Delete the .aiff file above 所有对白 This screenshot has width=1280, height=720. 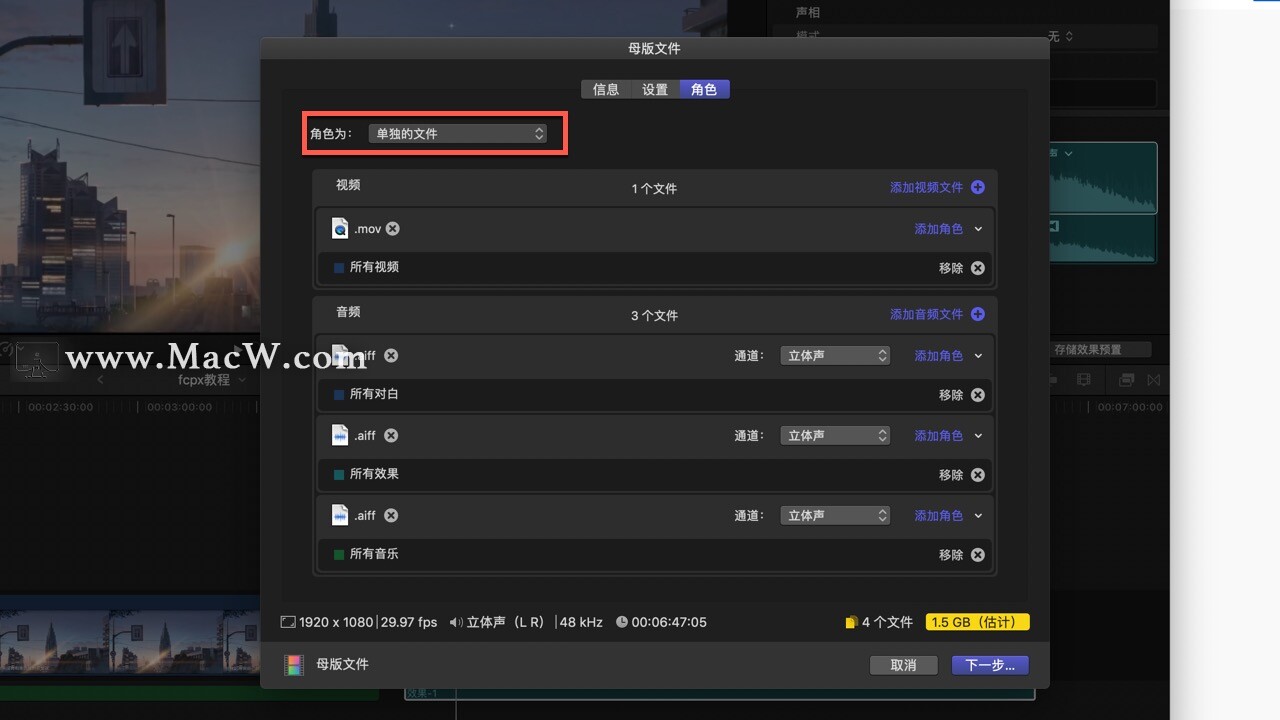point(391,355)
